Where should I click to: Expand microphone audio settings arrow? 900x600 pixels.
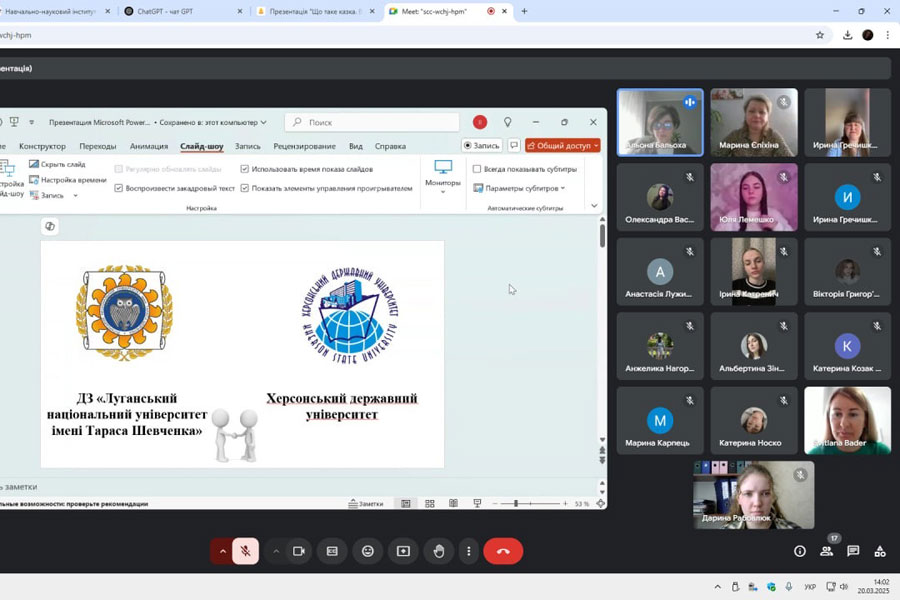[x=222, y=551]
